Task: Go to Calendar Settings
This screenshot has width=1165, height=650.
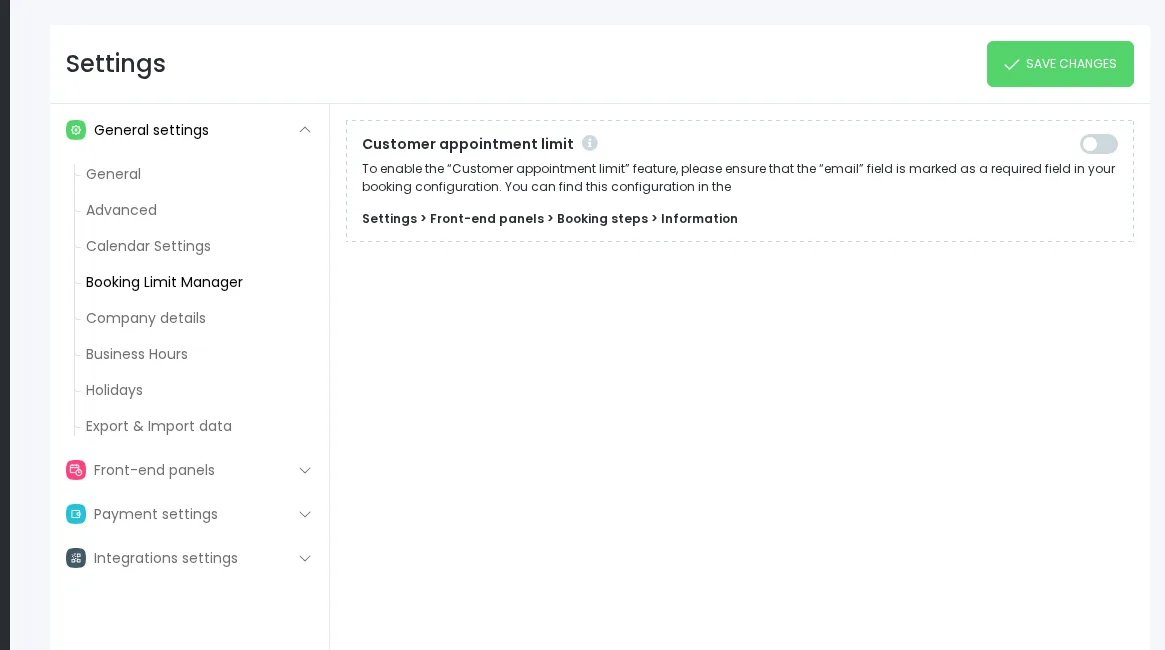Action: 148,246
